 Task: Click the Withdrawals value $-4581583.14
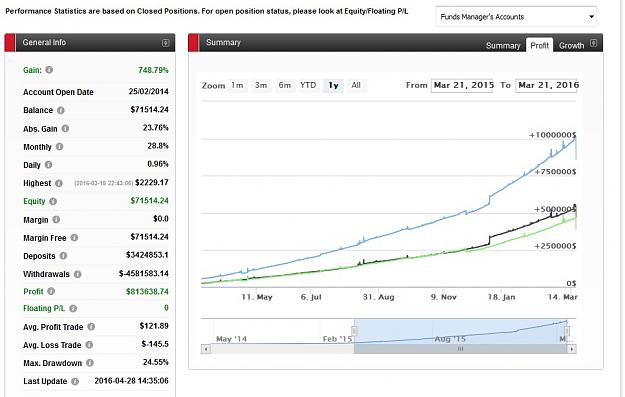click(x=143, y=273)
